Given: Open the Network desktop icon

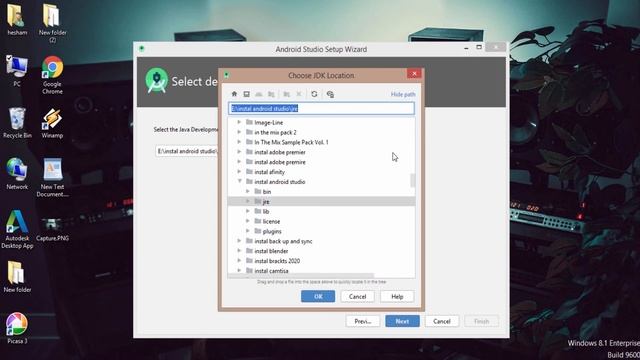Looking at the screenshot, I should [x=17, y=173].
